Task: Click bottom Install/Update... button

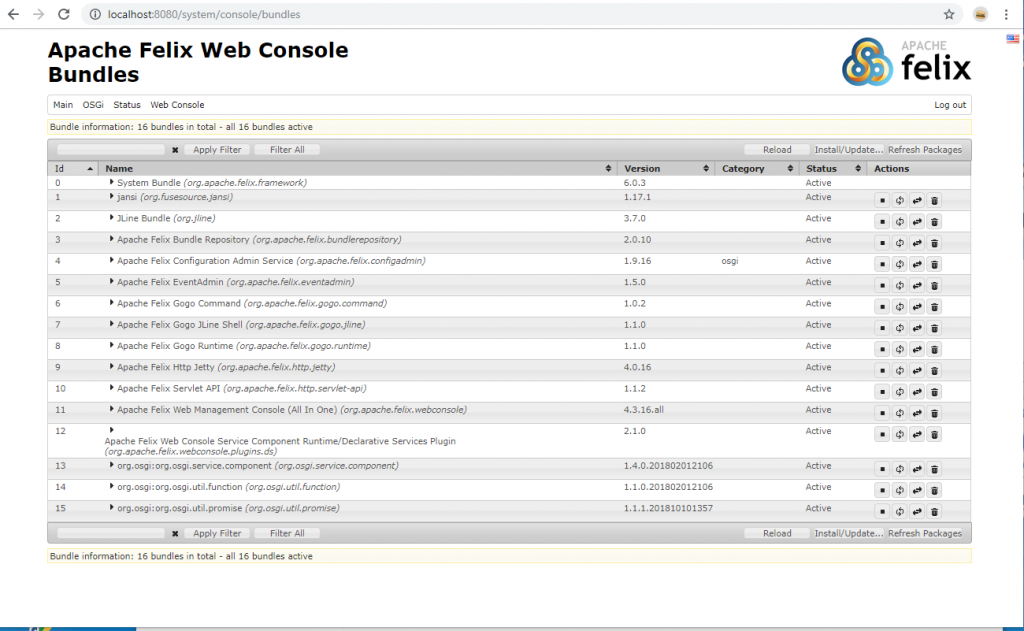Action: click(x=848, y=533)
